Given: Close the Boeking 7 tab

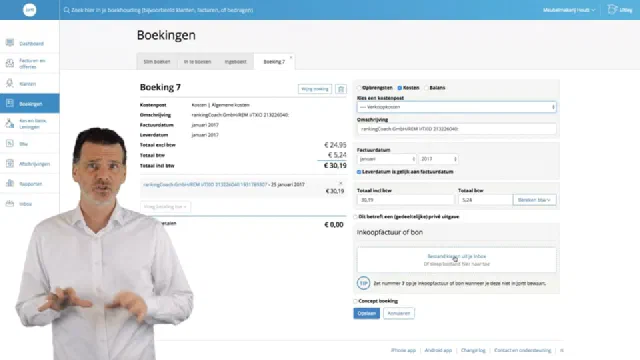Looking at the screenshot, I should (291, 58).
